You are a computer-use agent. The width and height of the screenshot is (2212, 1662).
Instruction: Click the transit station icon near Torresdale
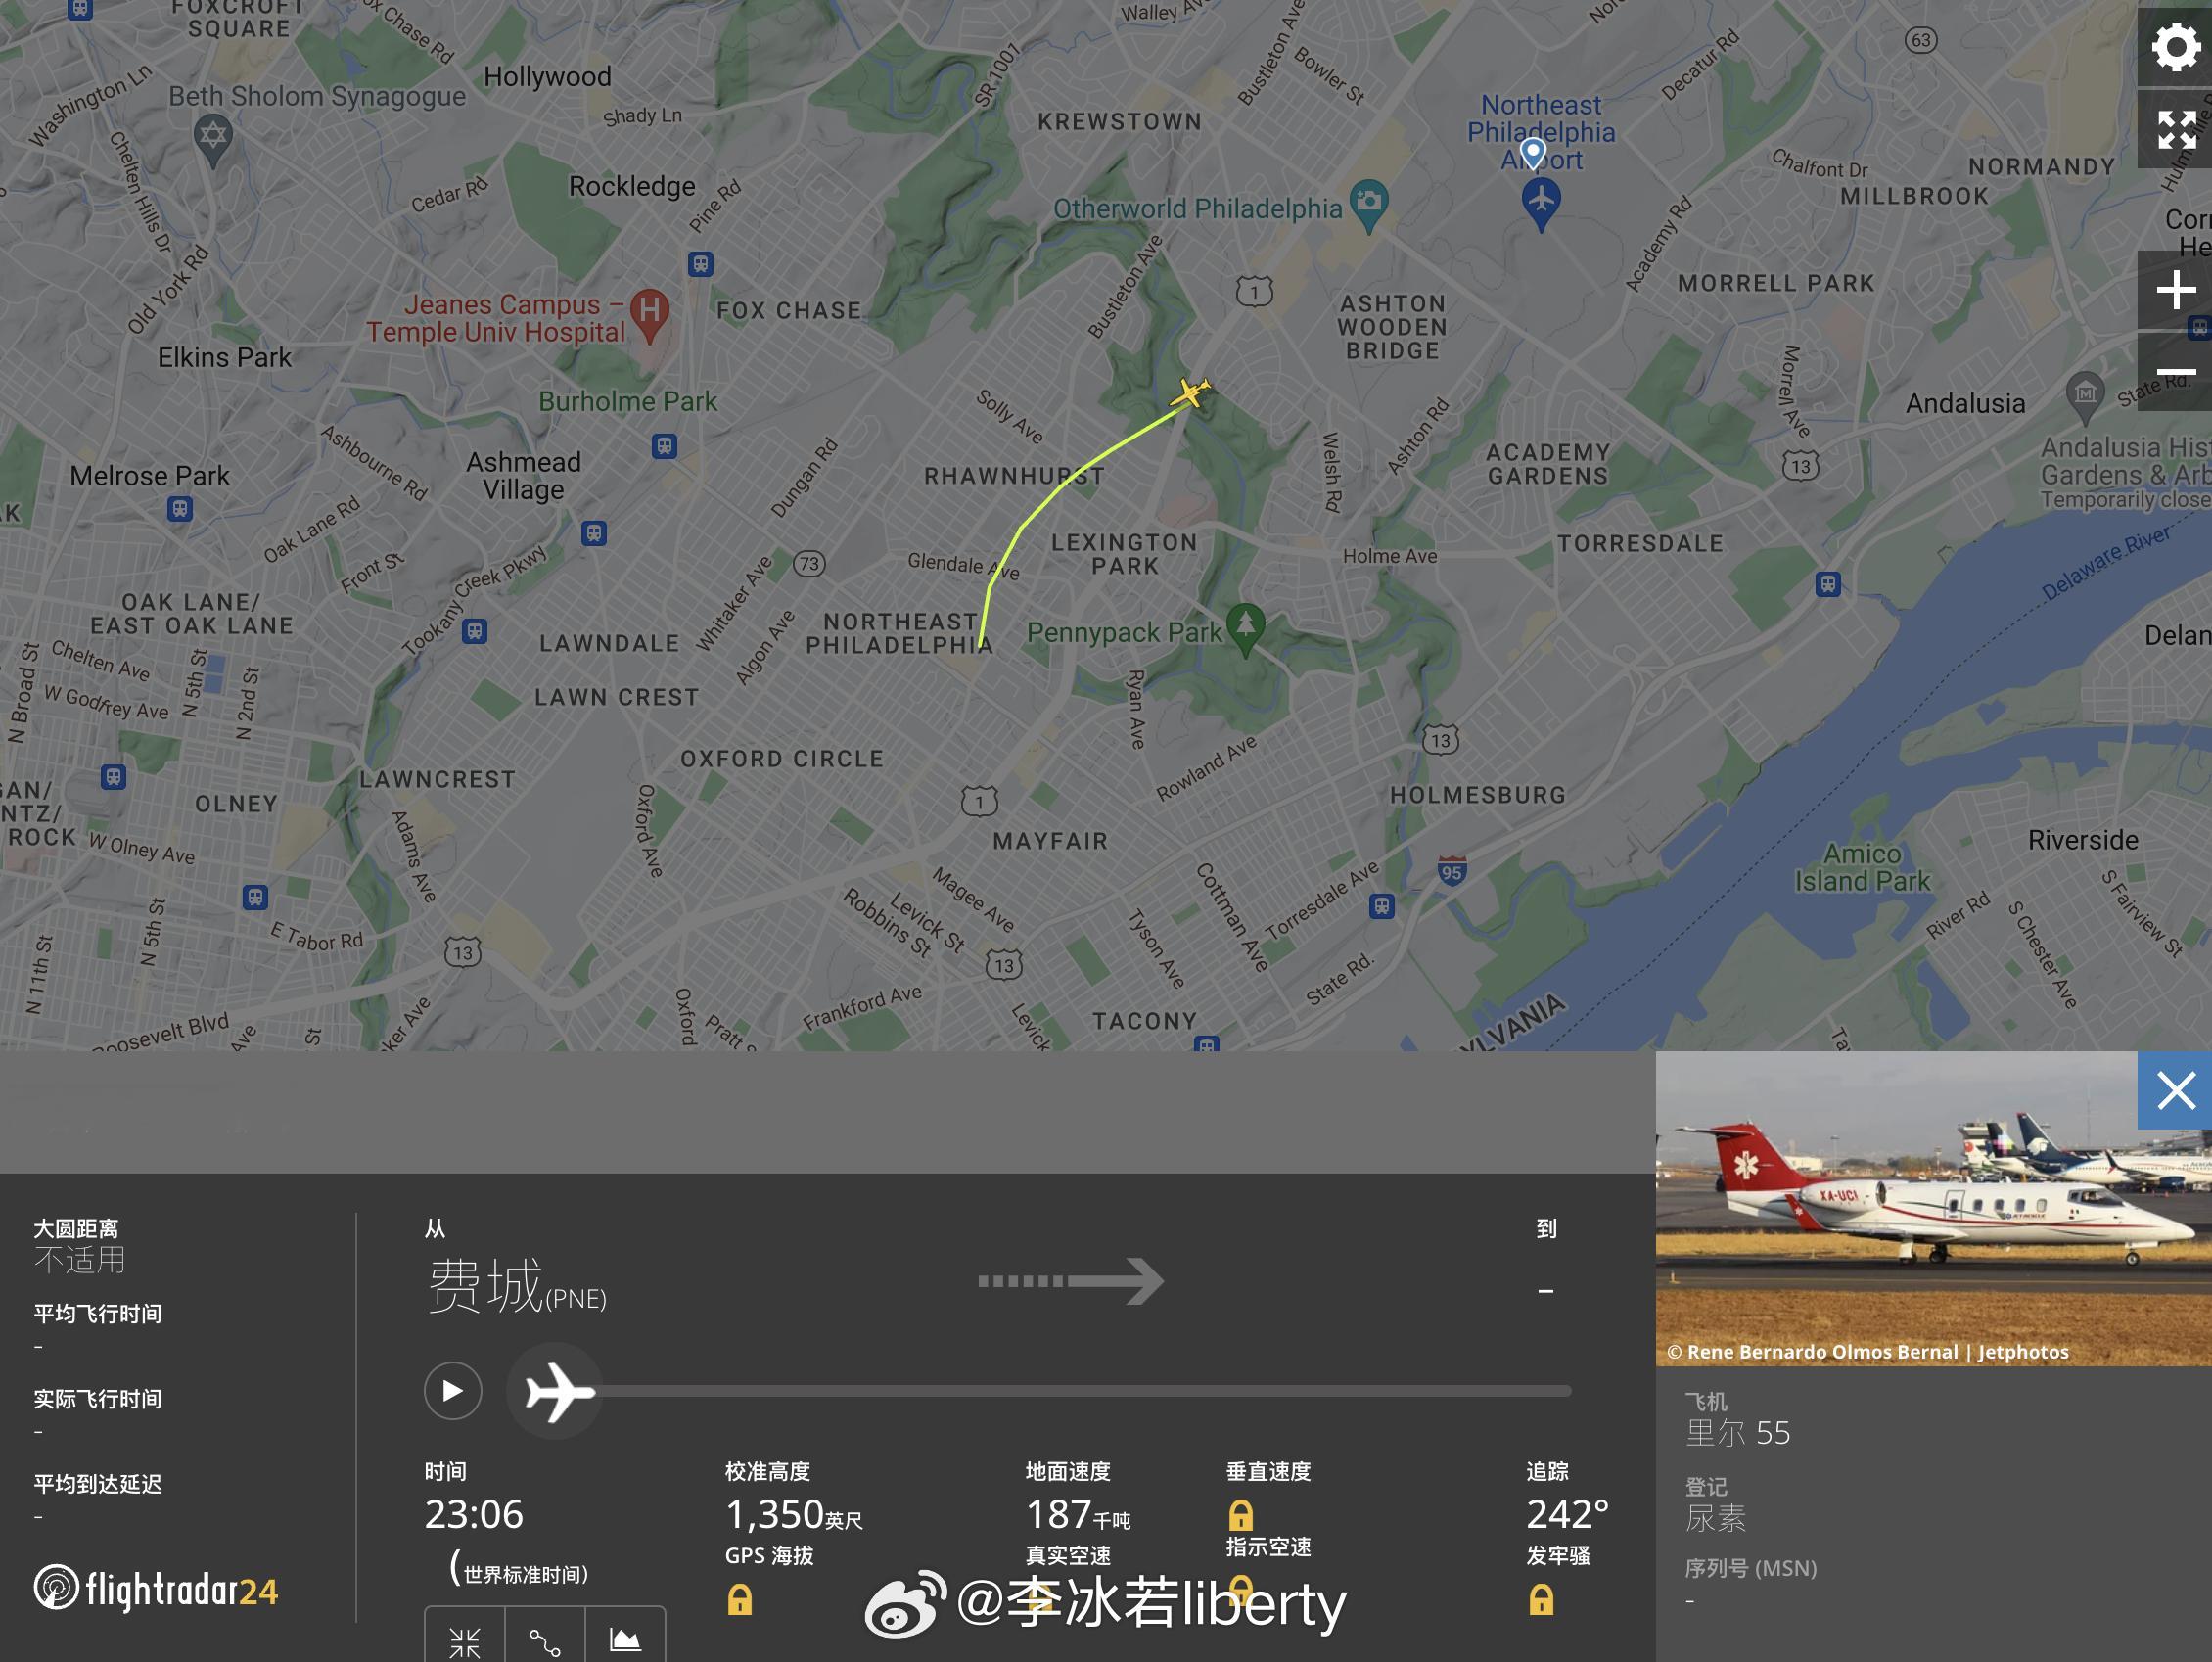(1828, 583)
